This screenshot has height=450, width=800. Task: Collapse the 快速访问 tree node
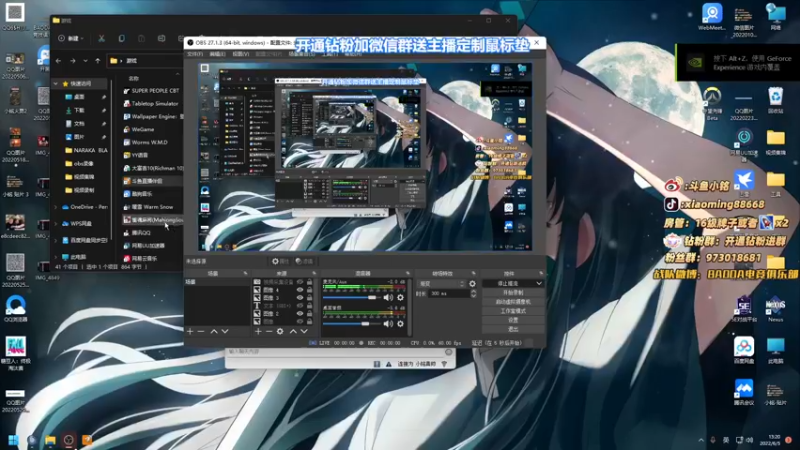tap(56, 84)
